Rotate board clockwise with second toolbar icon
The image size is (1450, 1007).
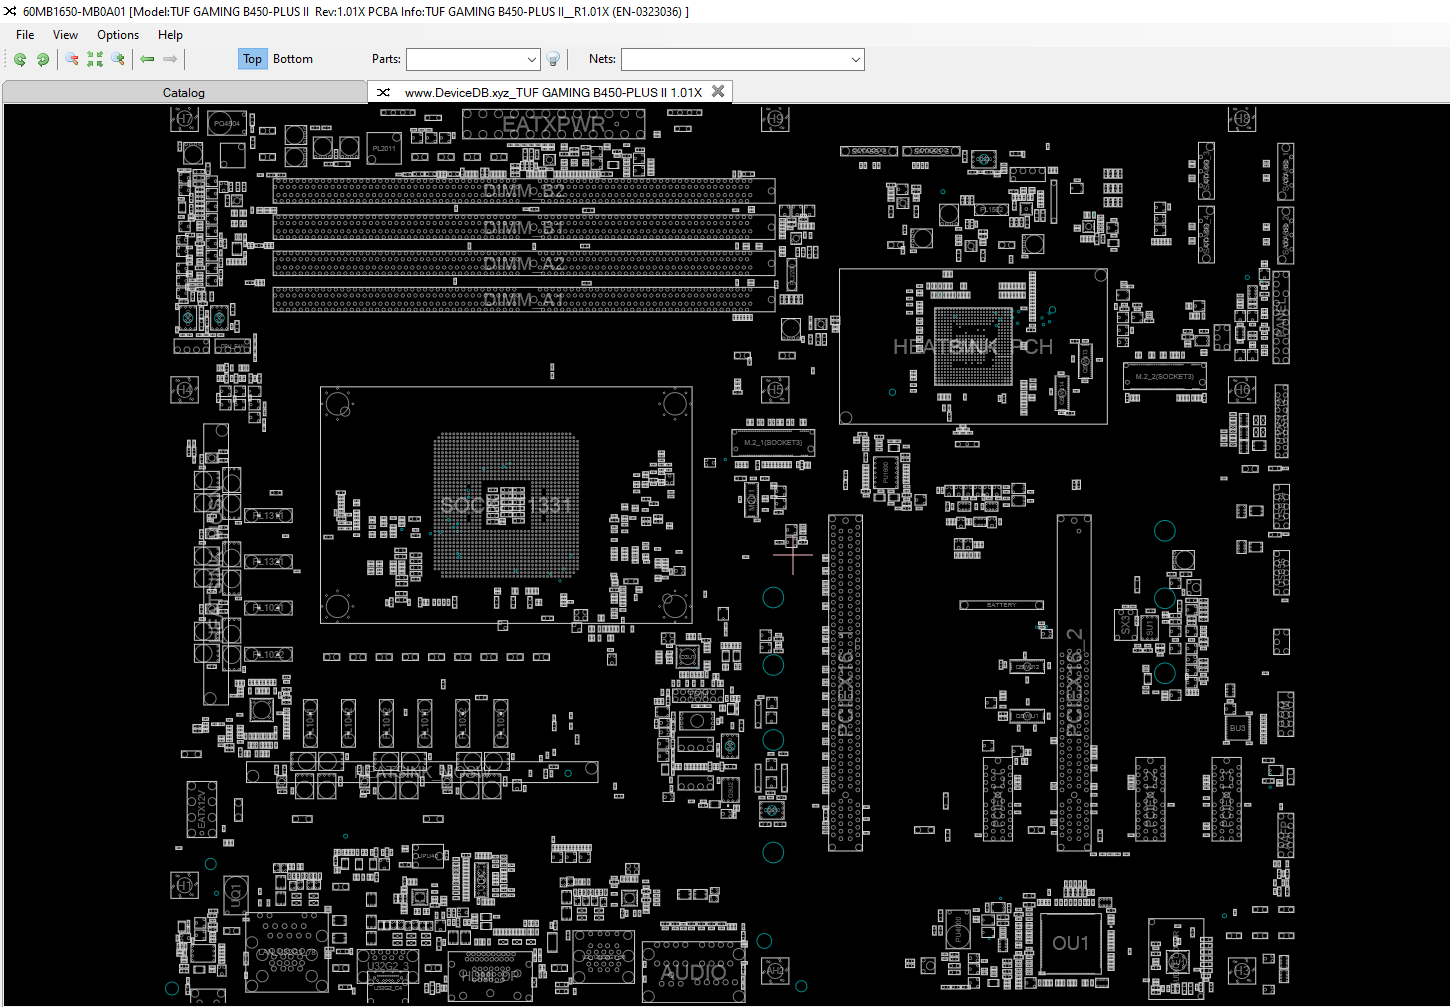coord(43,59)
